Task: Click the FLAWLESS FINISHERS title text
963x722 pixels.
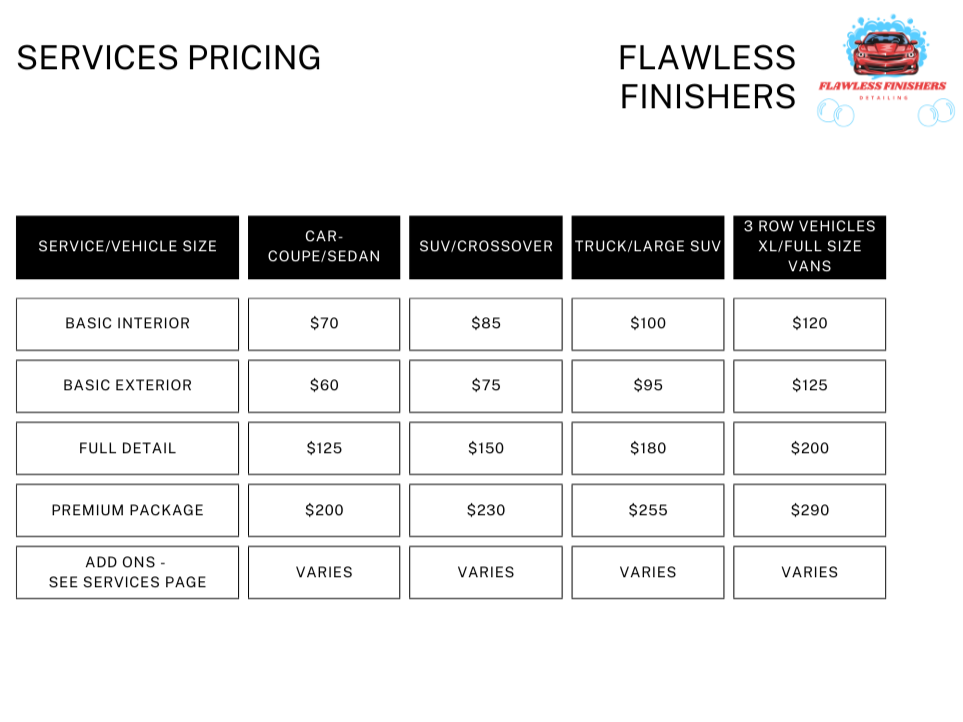Action: (x=707, y=77)
